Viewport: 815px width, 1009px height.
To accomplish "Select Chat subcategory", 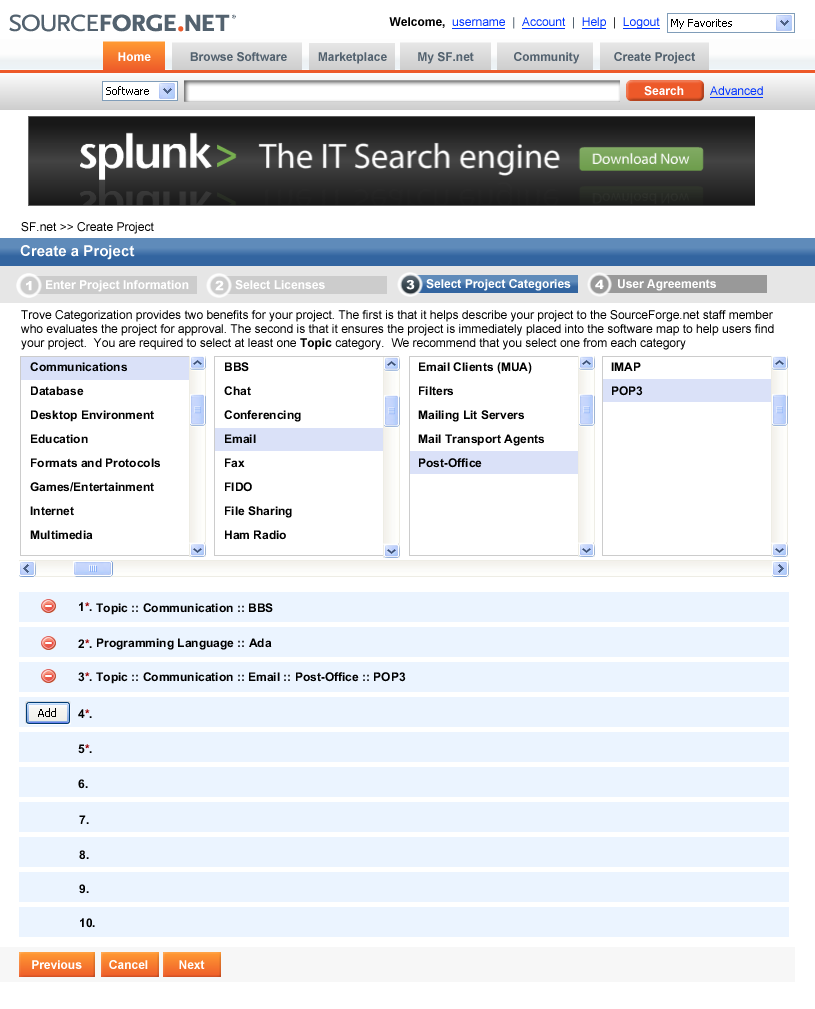I will point(299,391).
